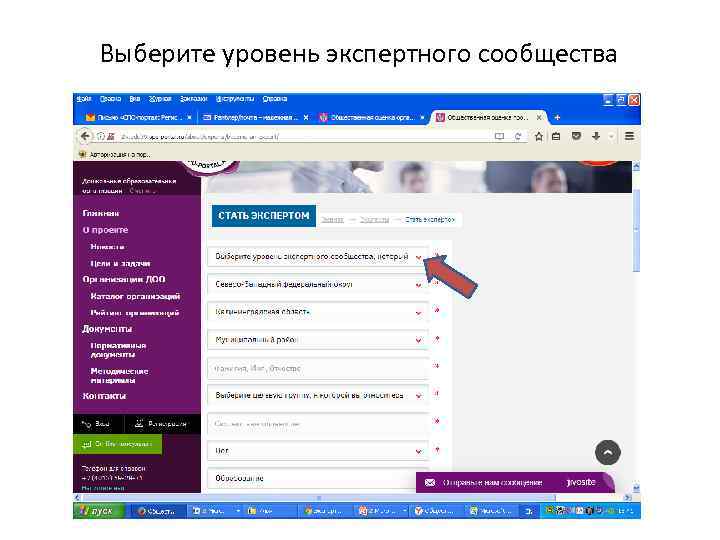The height and width of the screenshot is (540, 720).
Task: Open the Файл menu
Action: pyautogui.click(x=84, y=99)
